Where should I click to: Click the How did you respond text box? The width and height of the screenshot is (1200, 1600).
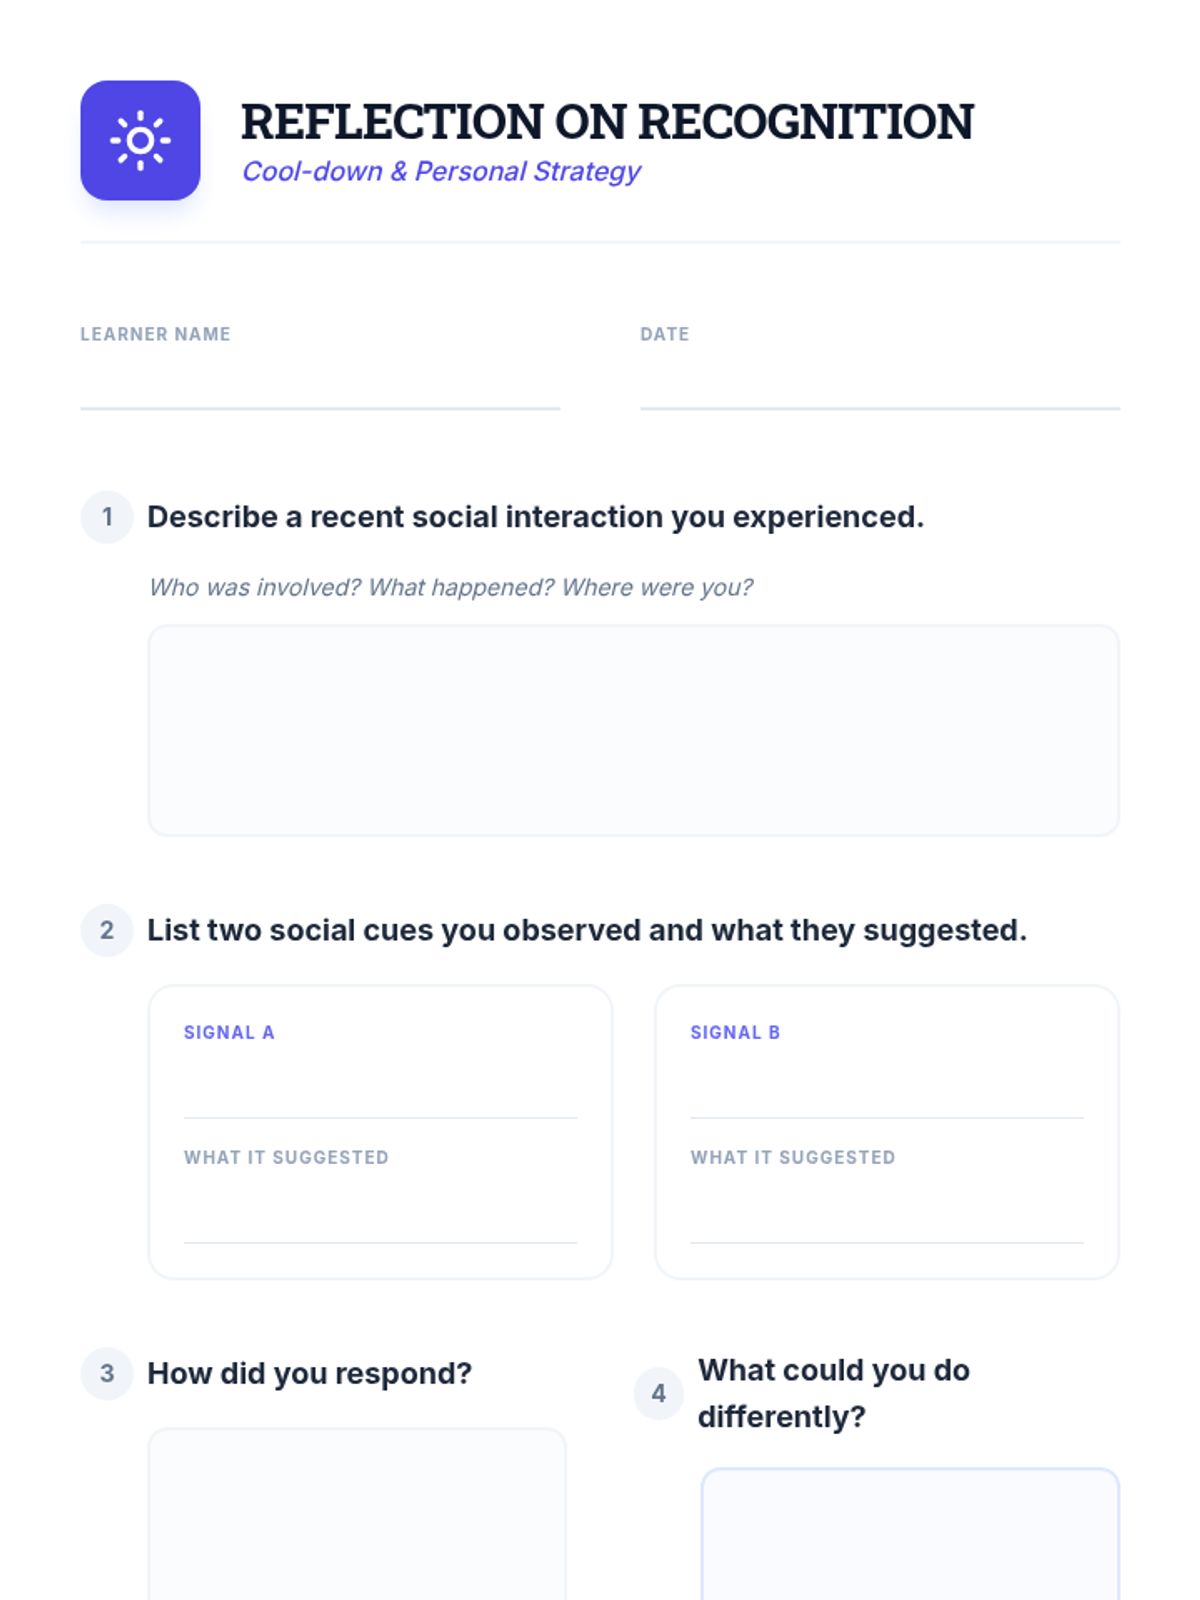click(x=357, y=1514)
